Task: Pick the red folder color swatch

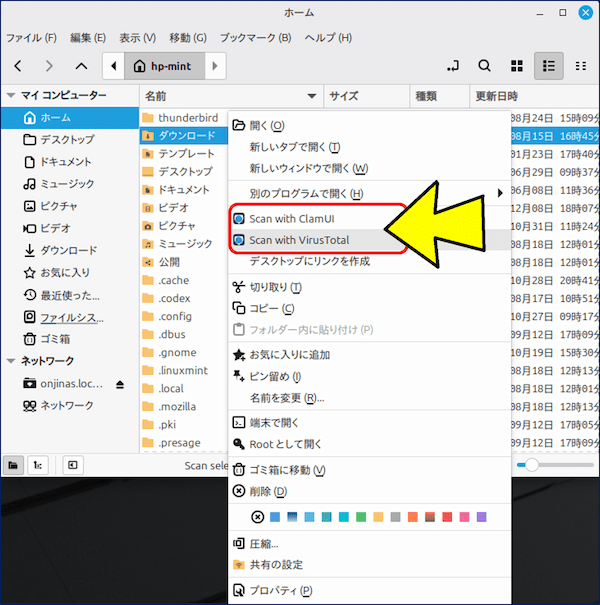Action: [447, 517]
